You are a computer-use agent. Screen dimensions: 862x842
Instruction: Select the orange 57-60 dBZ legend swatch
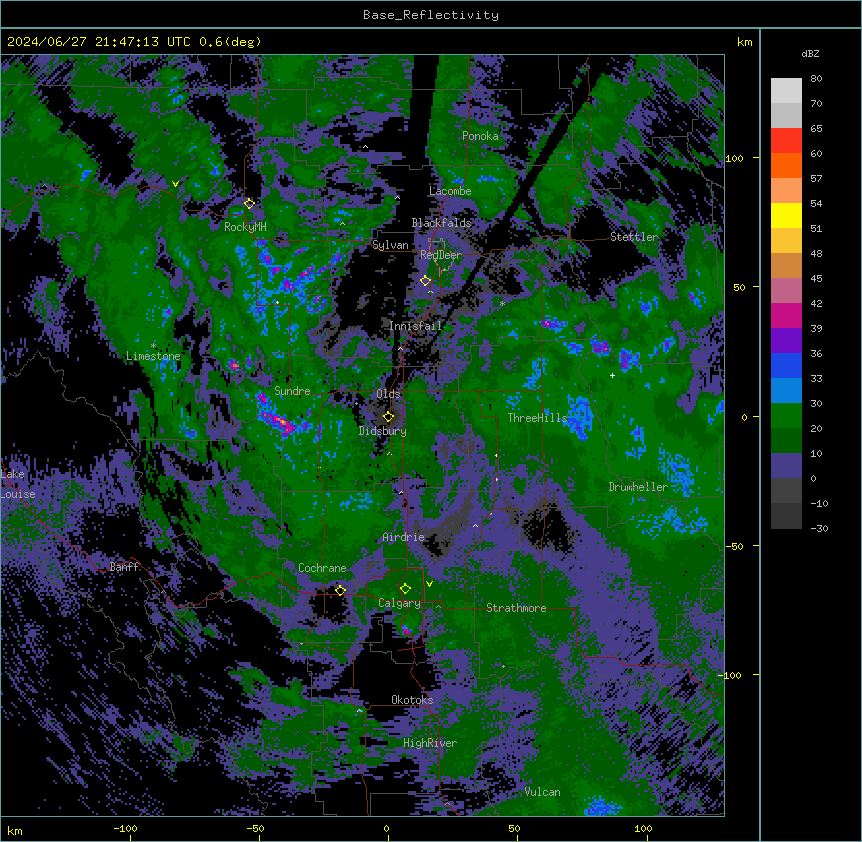point(786,165)
